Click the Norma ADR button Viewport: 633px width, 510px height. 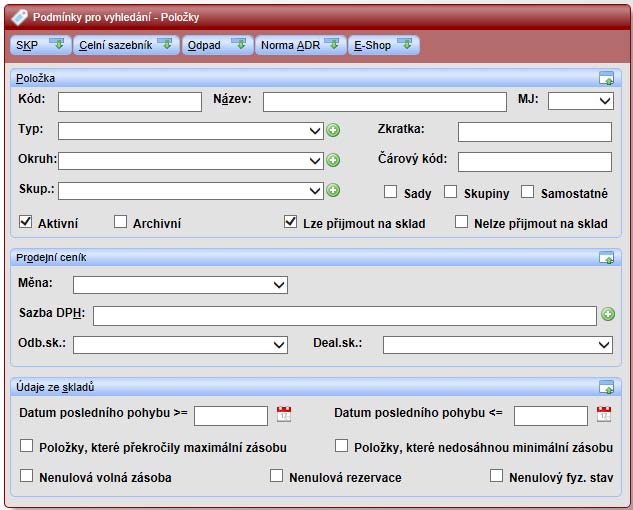pos(299,45)
